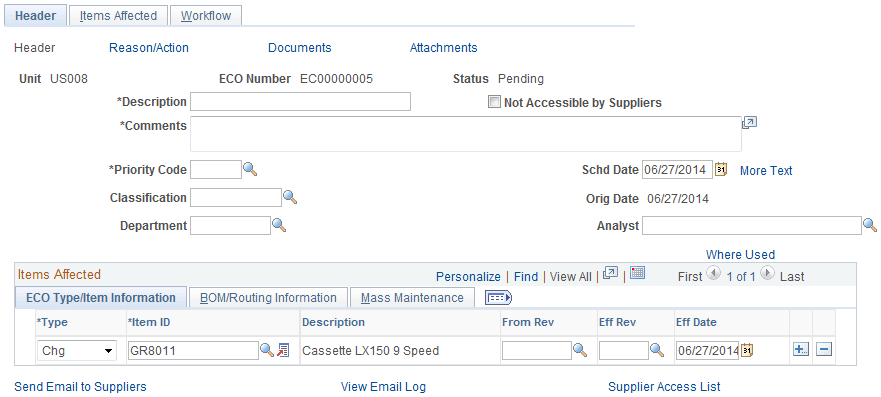Open the View Email Log link

pyautogui.click(x=383, y=387)
